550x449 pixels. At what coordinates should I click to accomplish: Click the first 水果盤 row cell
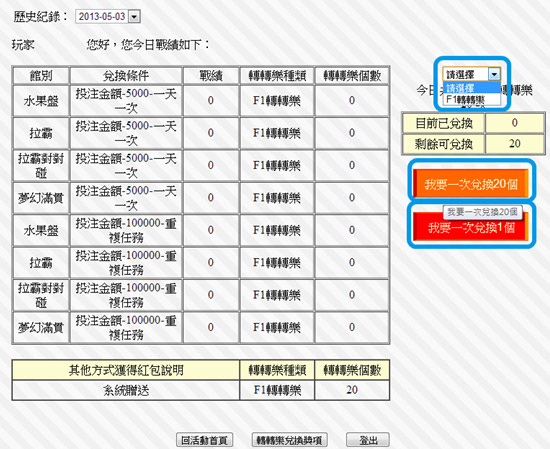[41, 101]
